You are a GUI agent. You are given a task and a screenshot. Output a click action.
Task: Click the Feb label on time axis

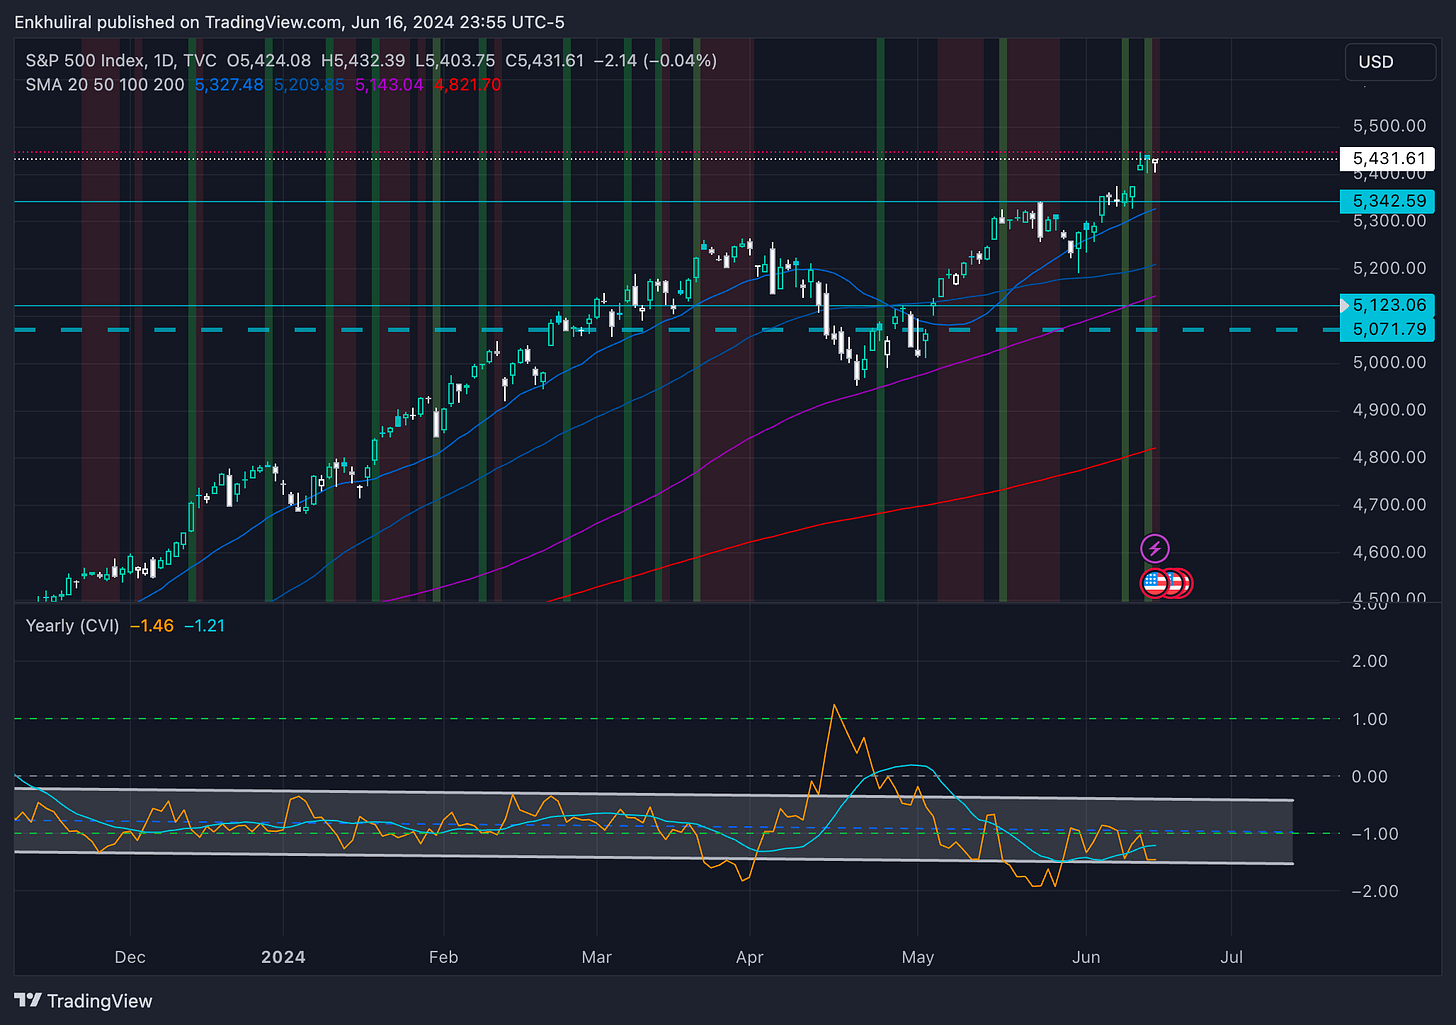point(443,957)
